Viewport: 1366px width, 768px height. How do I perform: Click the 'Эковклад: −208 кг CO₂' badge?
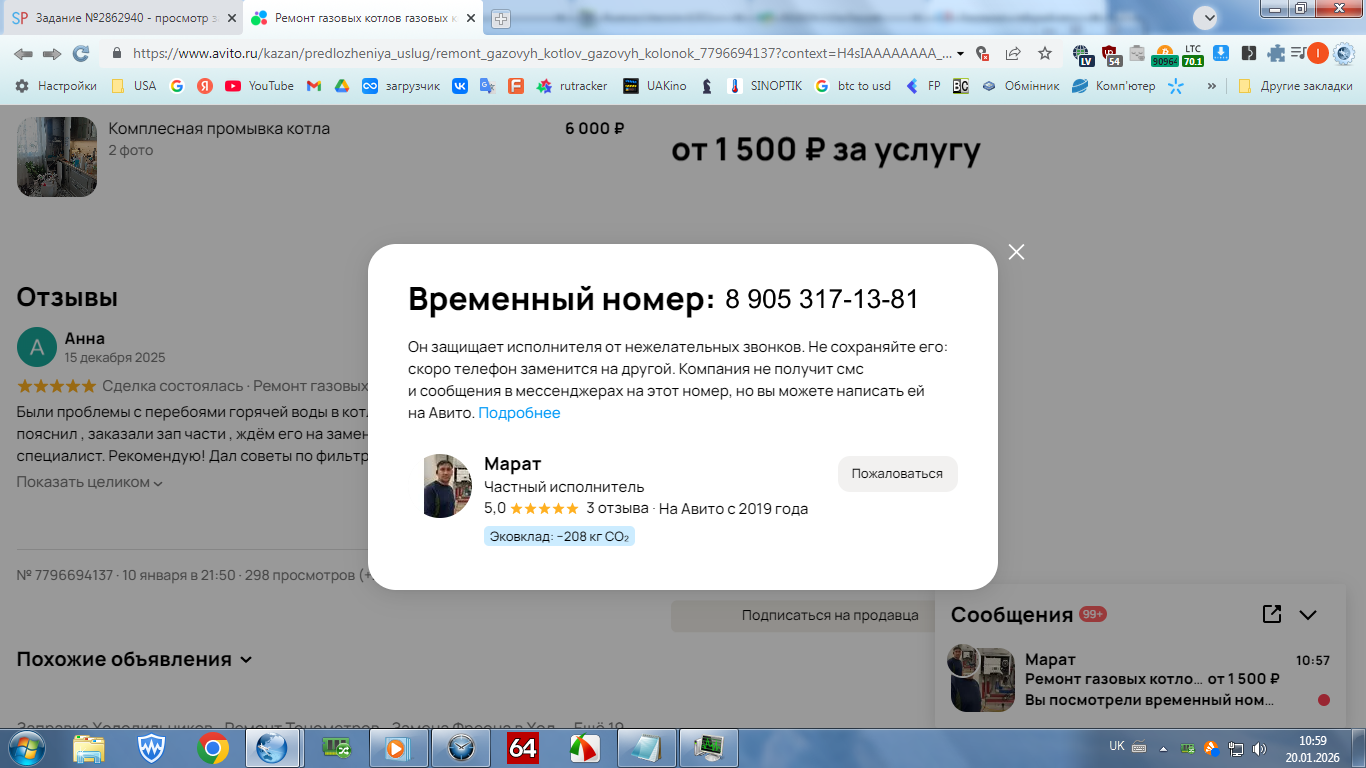pos(559,537)
